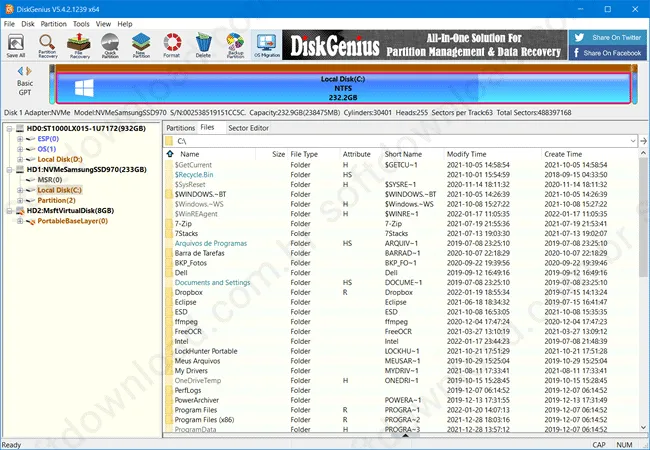The height and width of the screenshot is (450, 650).
Task: Open the Disk menu
Action: (x=28, y=24)
